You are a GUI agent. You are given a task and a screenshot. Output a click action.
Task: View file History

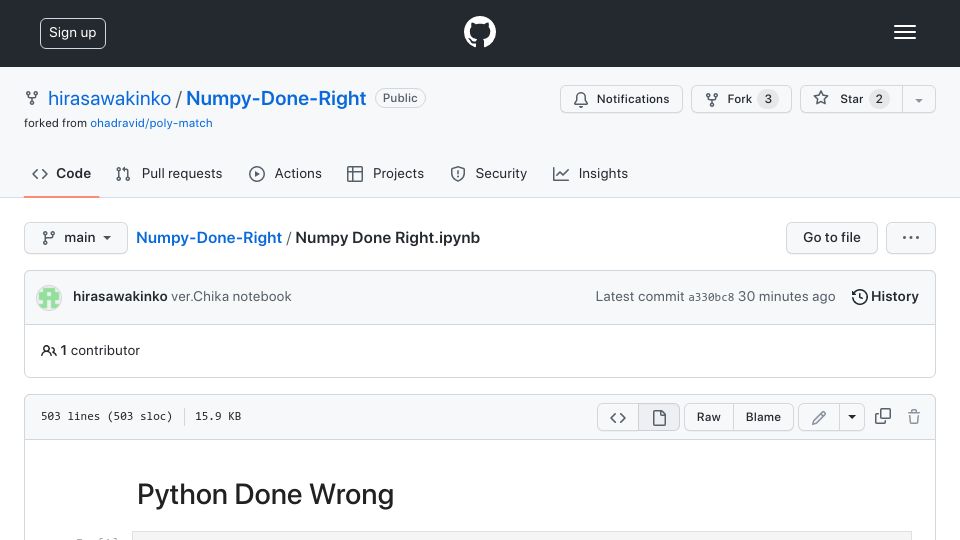click(885, 296)
